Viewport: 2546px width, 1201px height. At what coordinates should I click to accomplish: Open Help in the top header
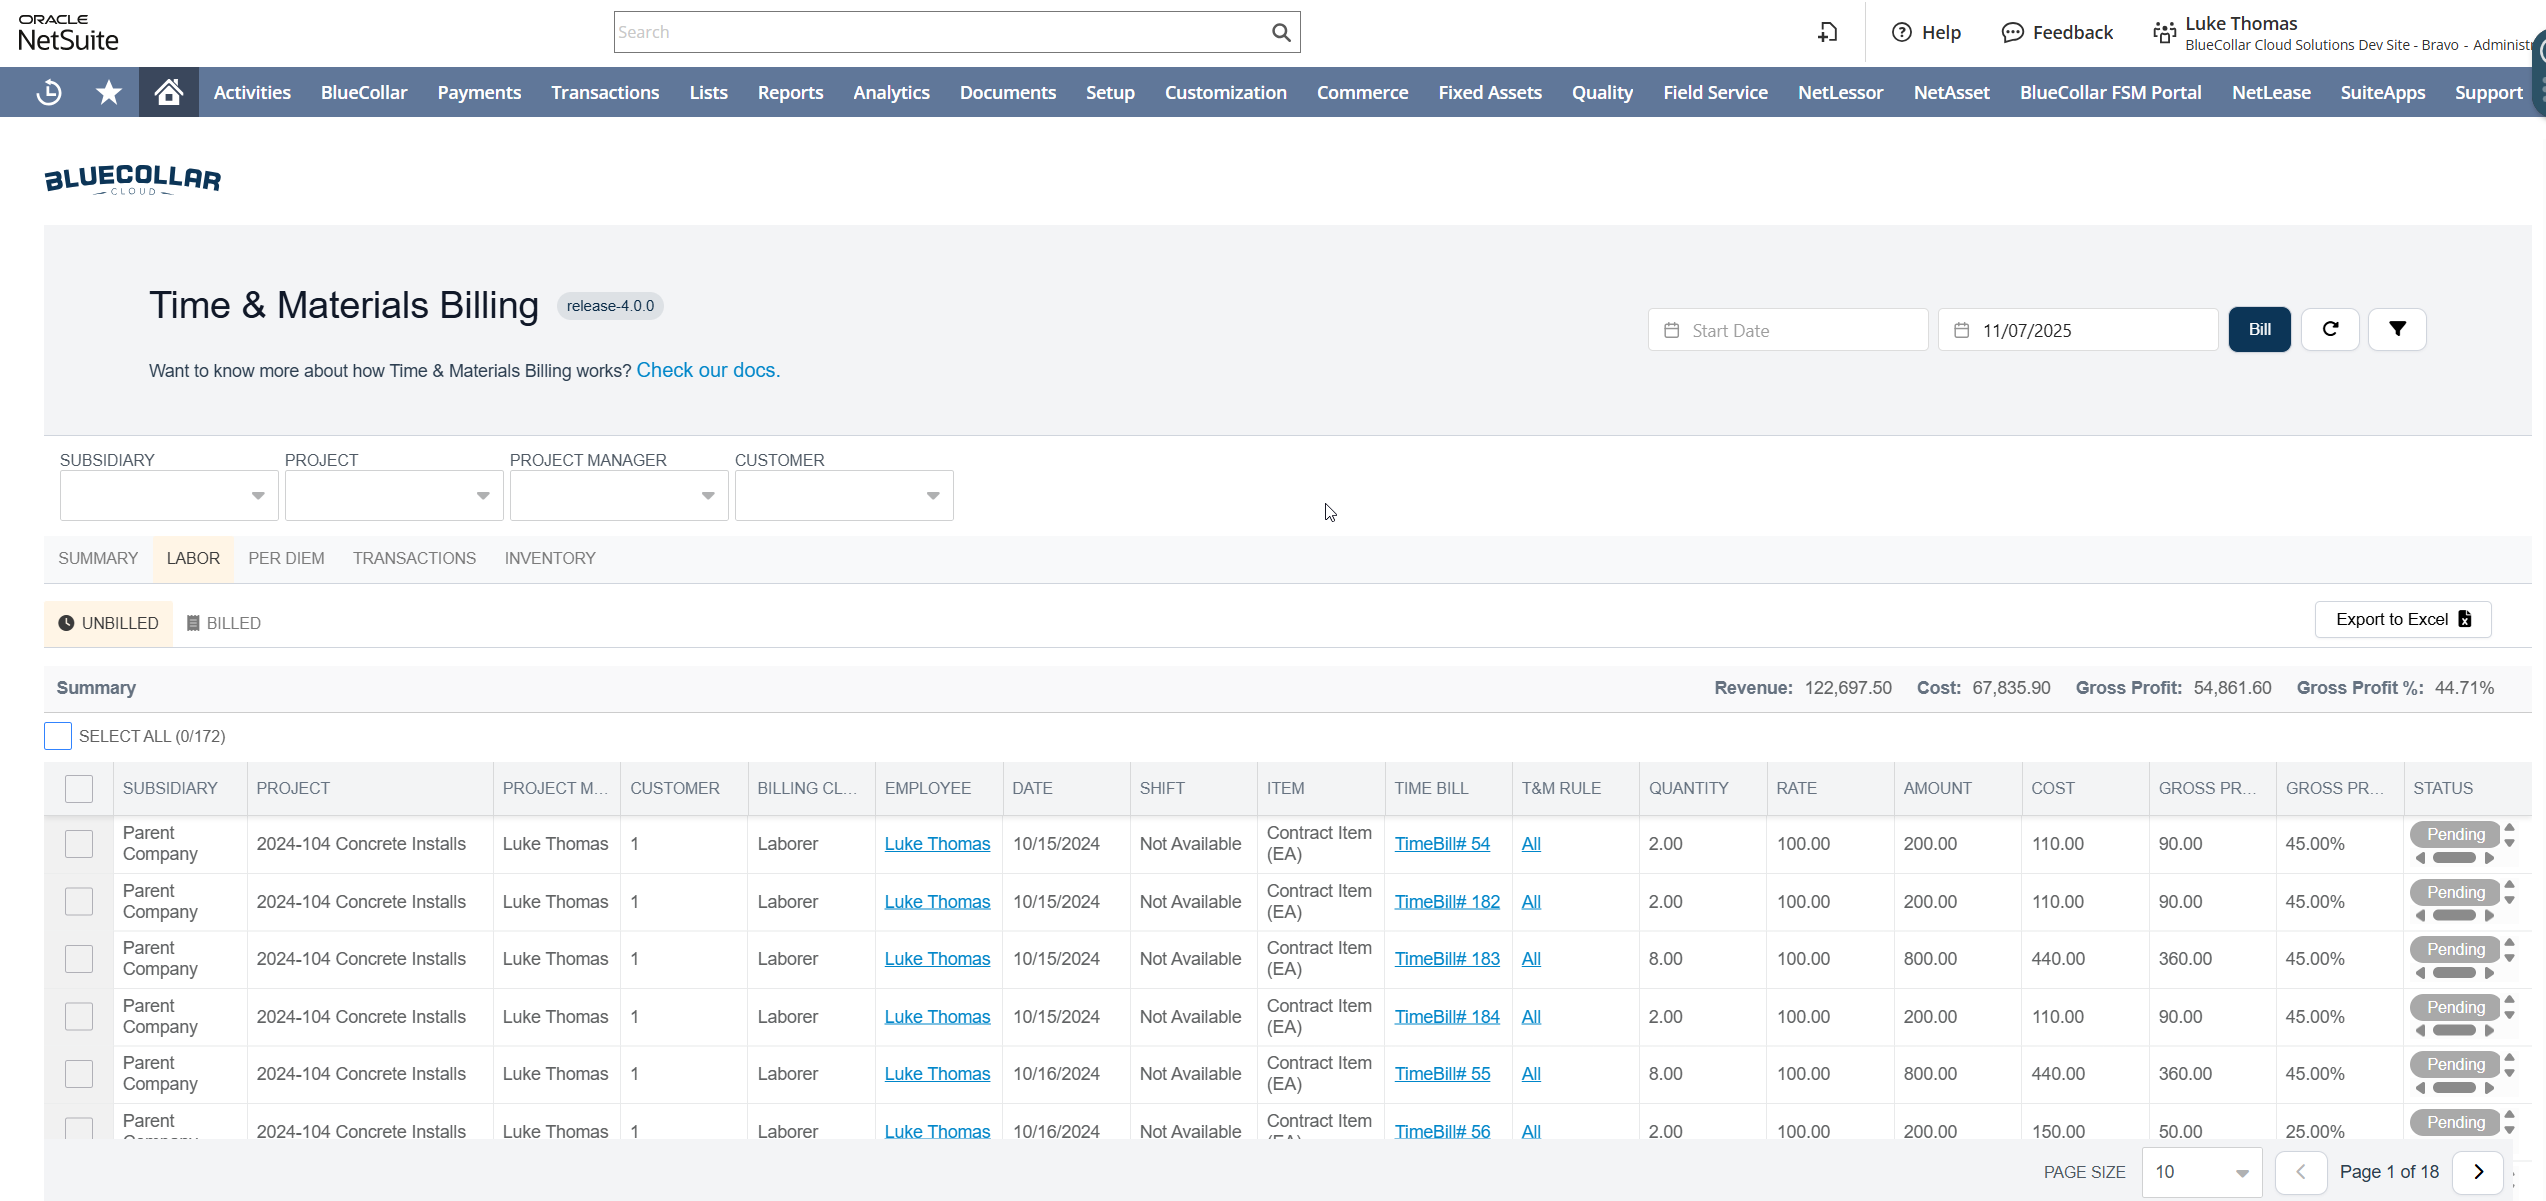pyautogui.click(x=1926, y=32)
